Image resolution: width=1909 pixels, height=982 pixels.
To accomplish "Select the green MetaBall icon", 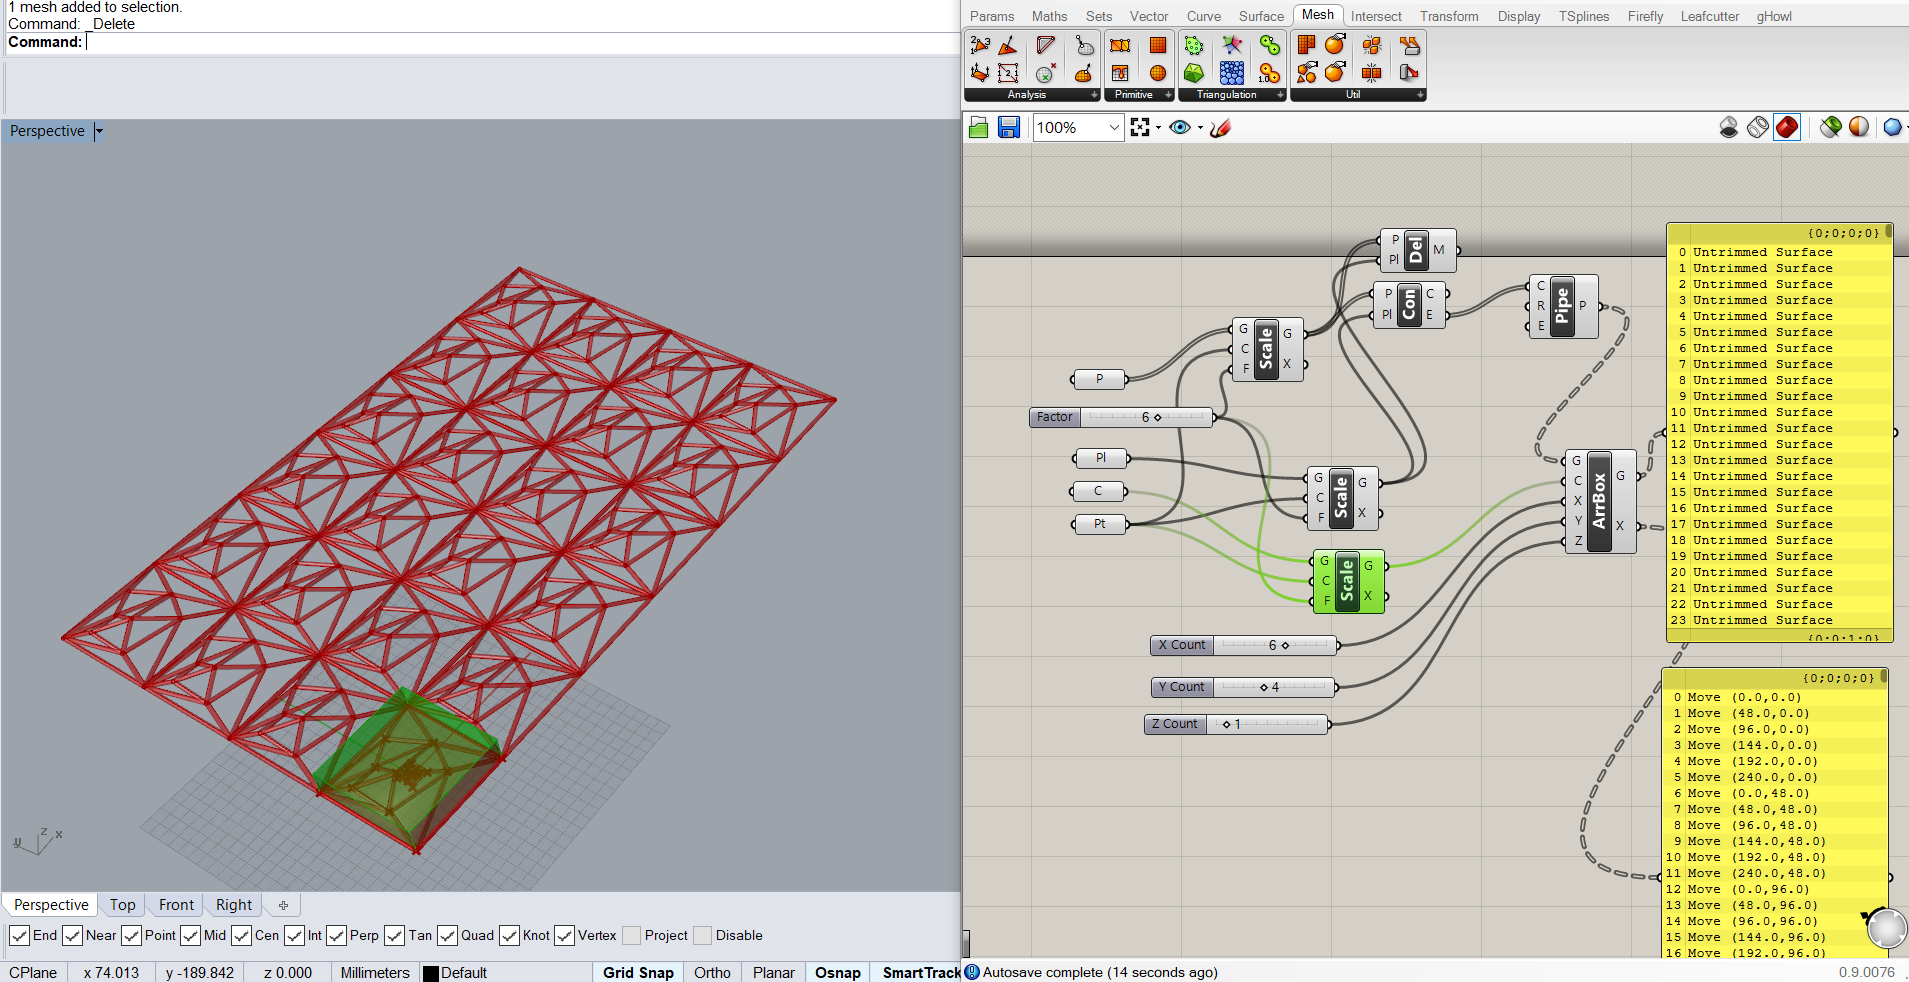I will (x=1270, y=45).
